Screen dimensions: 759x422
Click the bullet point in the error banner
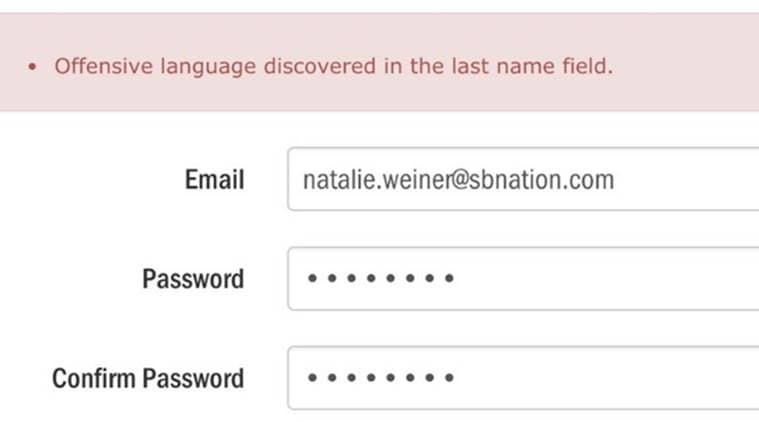coord(33,67)
